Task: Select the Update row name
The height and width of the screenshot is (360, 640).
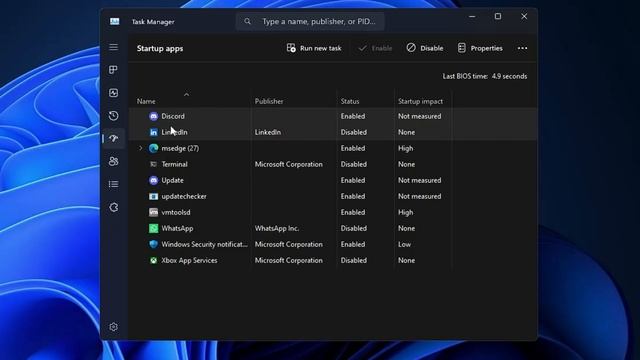Action: click(x=172, y=180)
